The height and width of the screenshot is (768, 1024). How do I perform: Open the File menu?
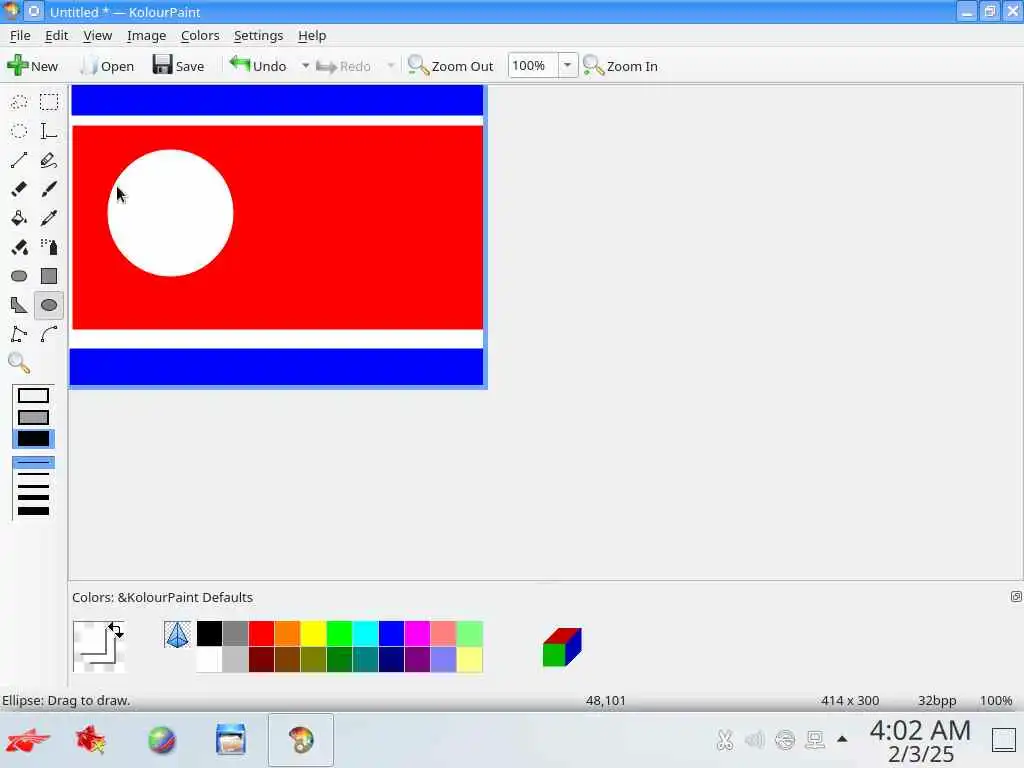point(20,35)
